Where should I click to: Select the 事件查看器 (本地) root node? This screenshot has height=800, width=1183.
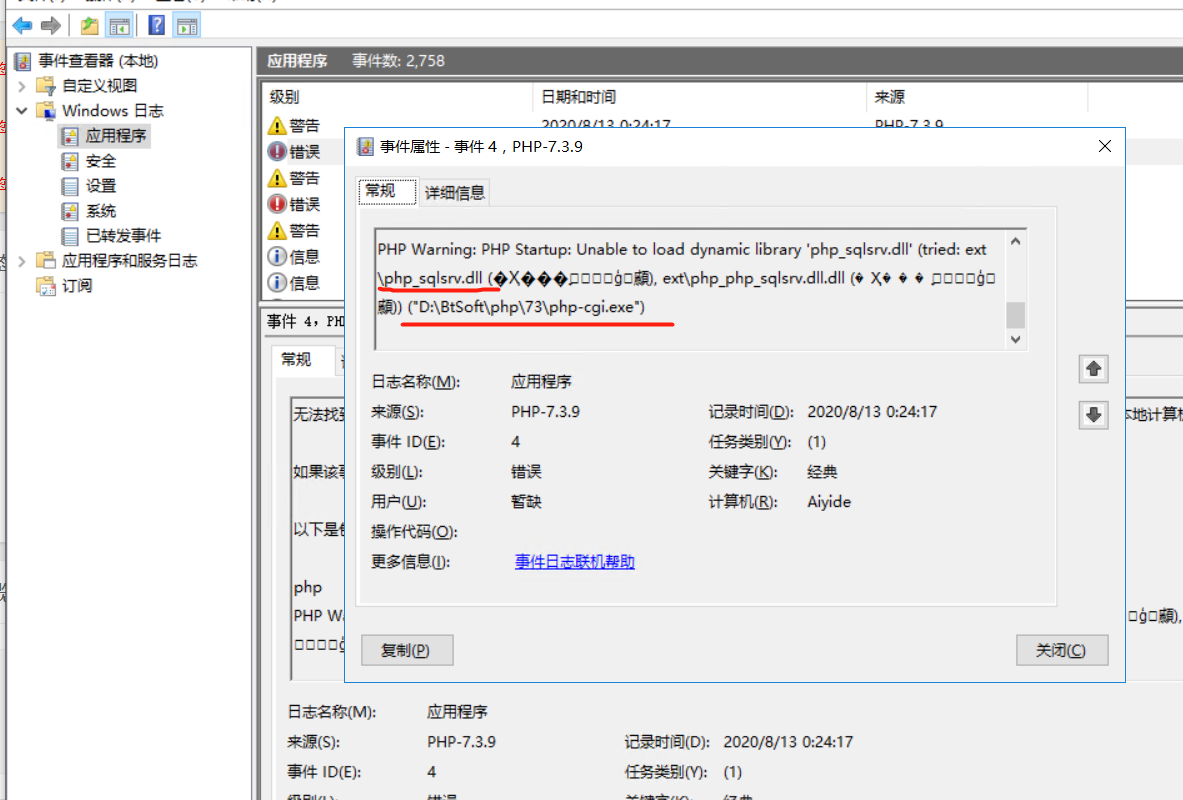98,60
